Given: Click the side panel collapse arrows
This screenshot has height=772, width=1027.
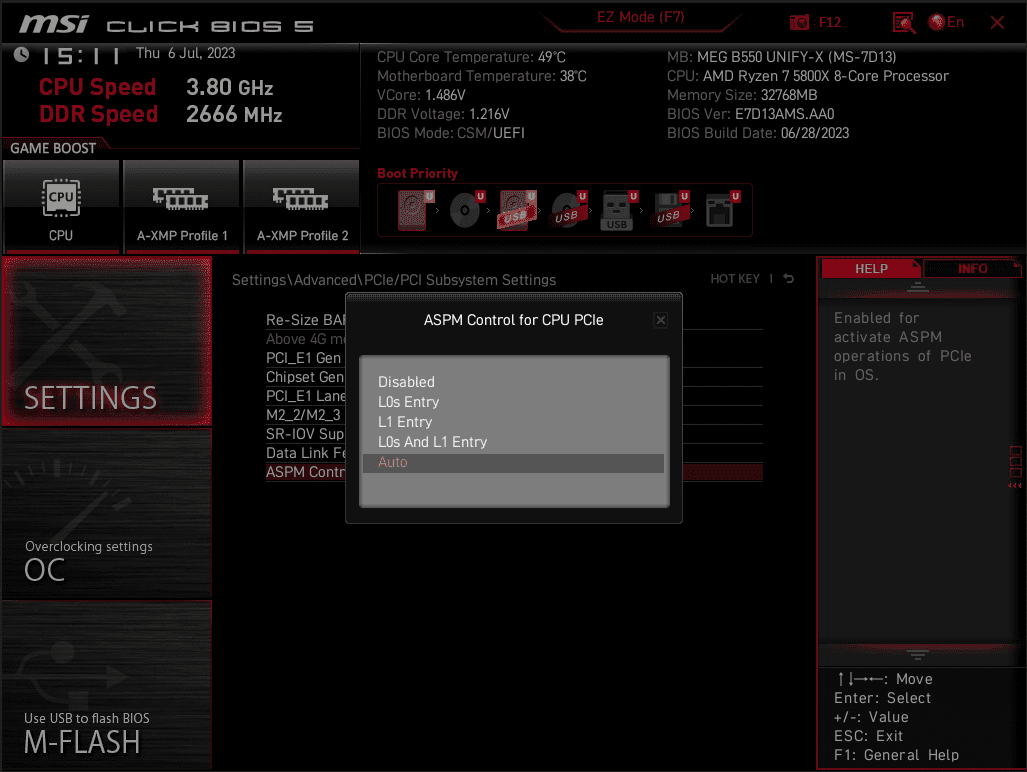Looking at the screenshot, I should 1015,485.
